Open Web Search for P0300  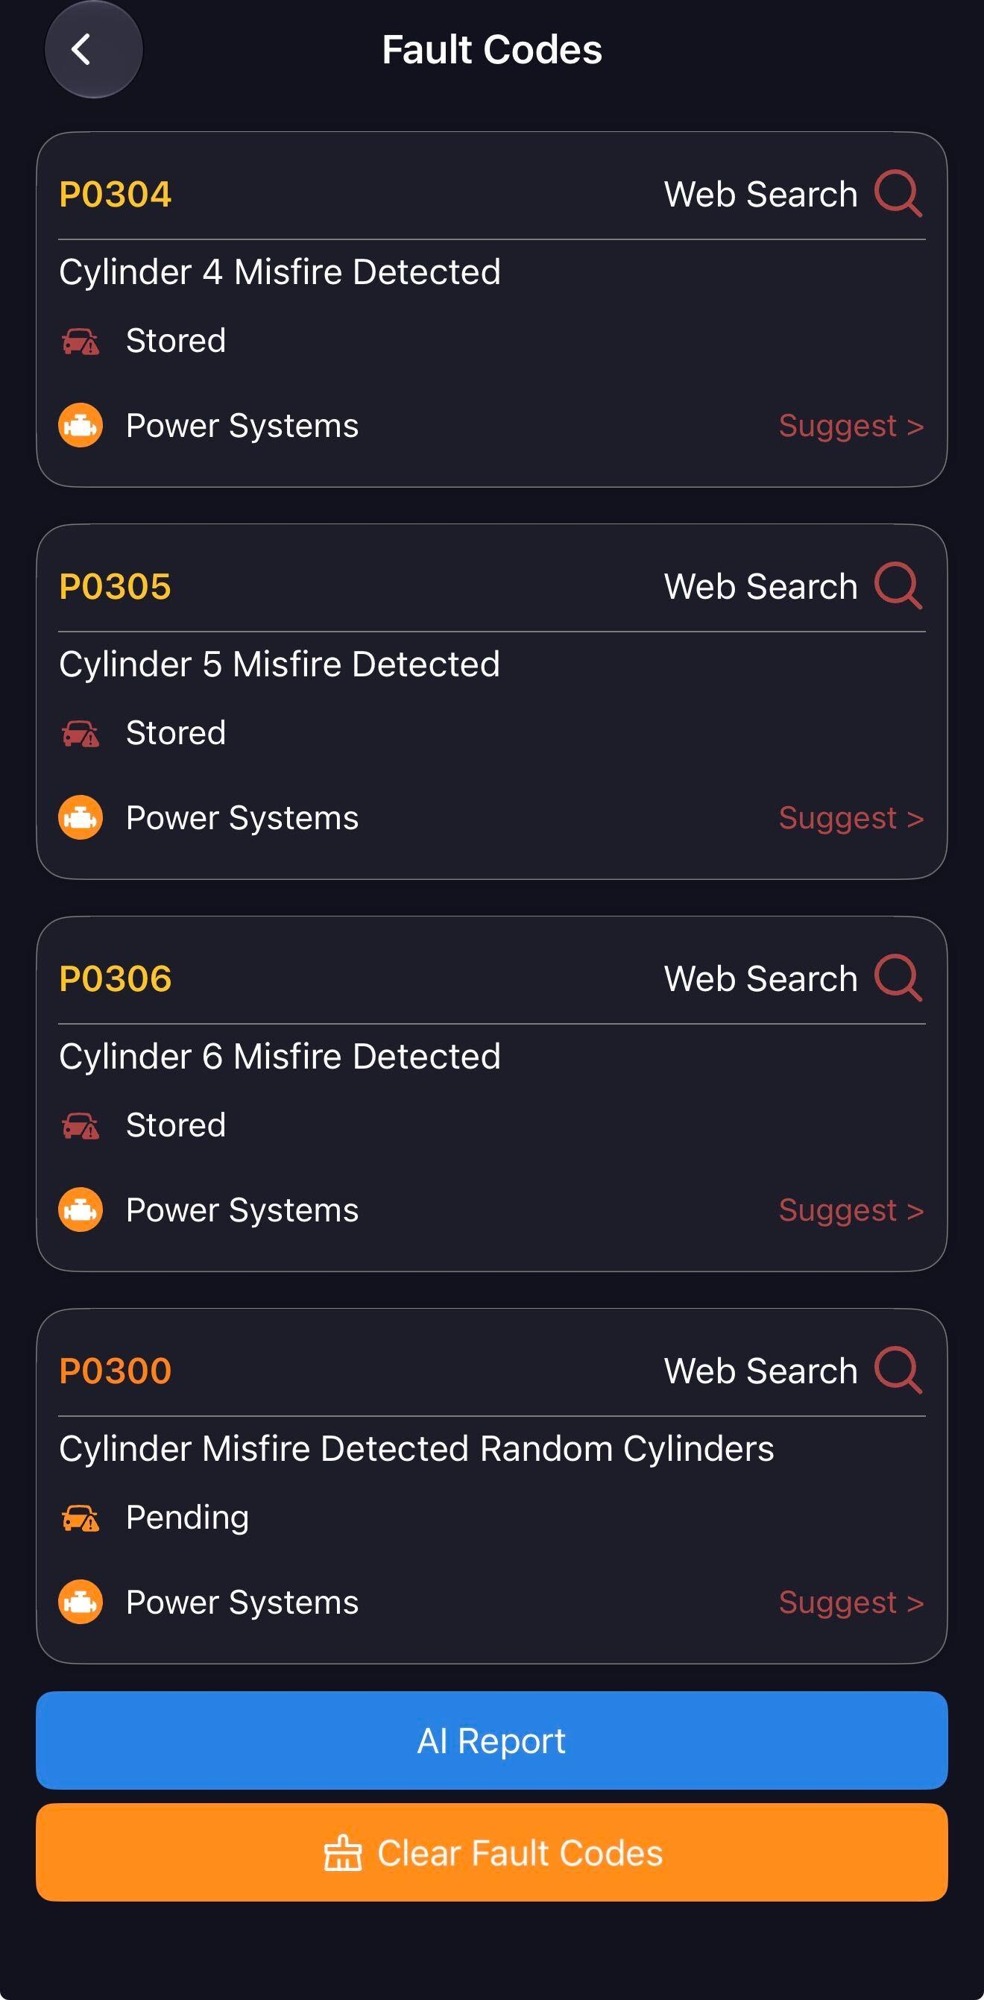pyautogui.click(x=761, y=1370)
